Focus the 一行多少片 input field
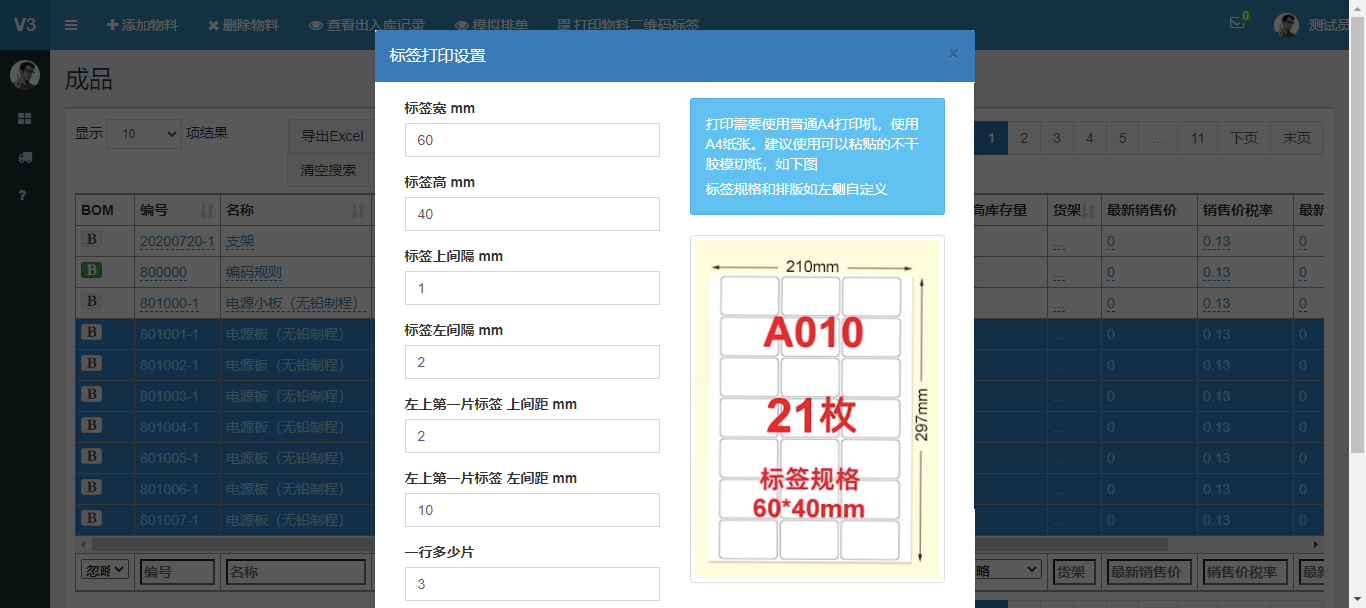The height and width of the screenshot is (608, 1366). point(532,584)
